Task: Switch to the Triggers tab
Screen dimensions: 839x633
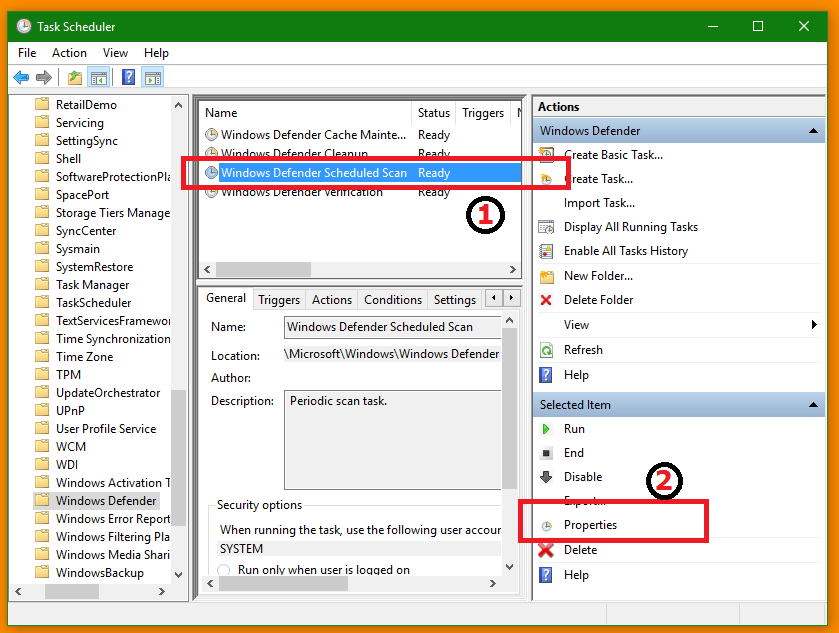Action: (x=279, y=299)
